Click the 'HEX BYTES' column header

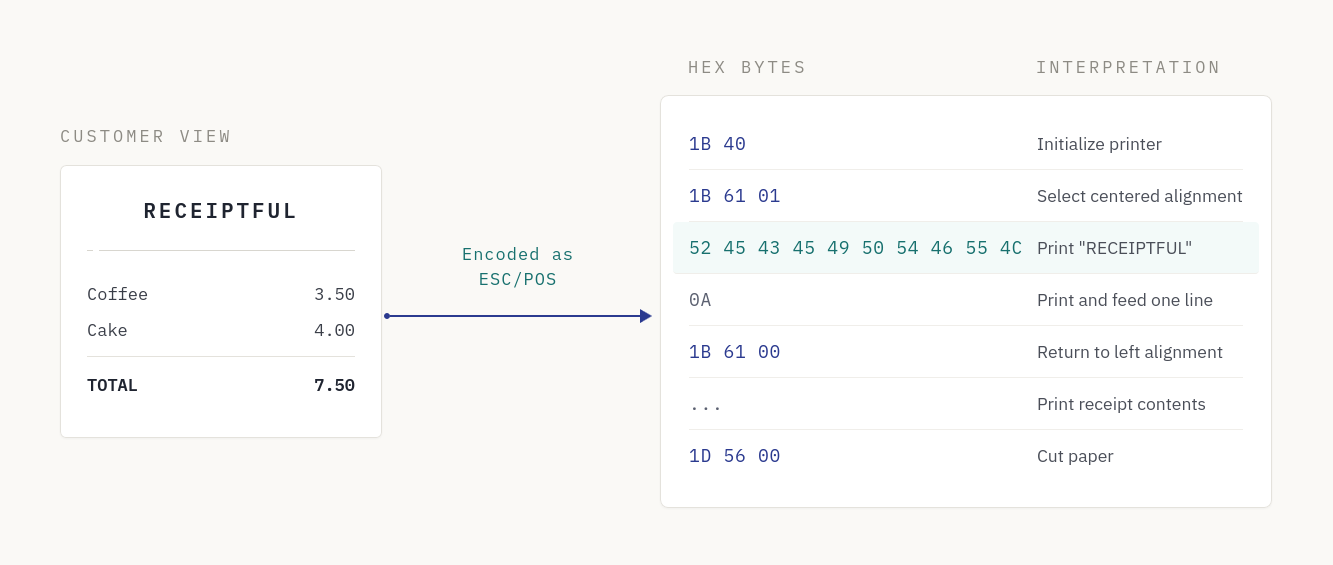coord(747,68)
